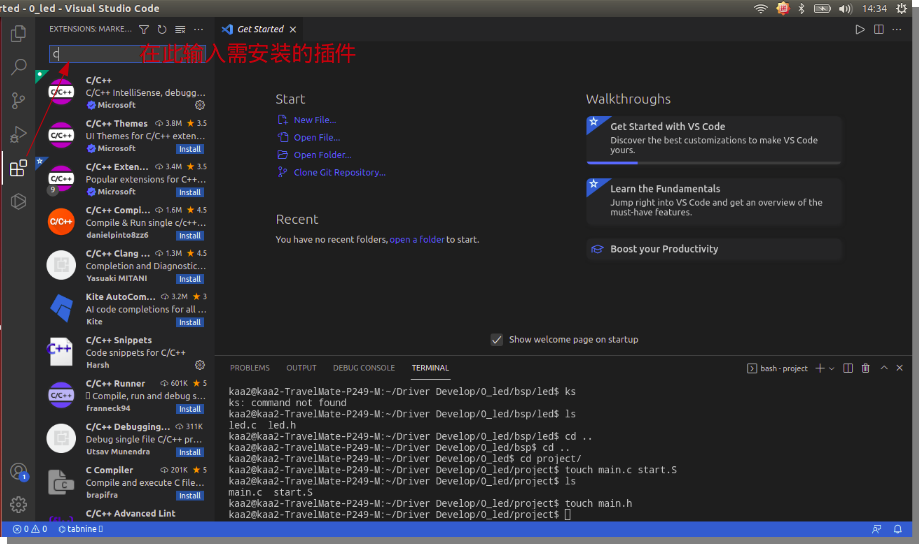This screenshot has width=919, height=544.
Task: Open Learn the Fundamentals walkthrough
Action: (714, 202)
